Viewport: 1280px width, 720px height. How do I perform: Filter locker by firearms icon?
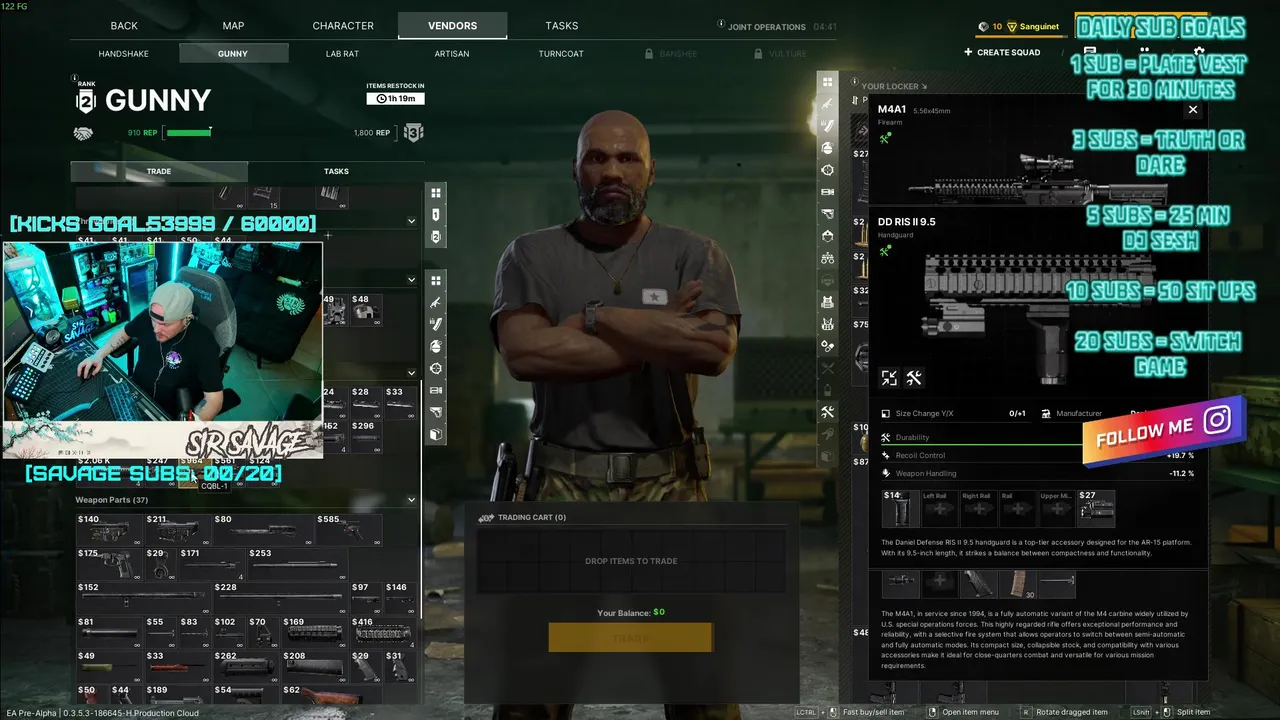(x=827, y=104)
